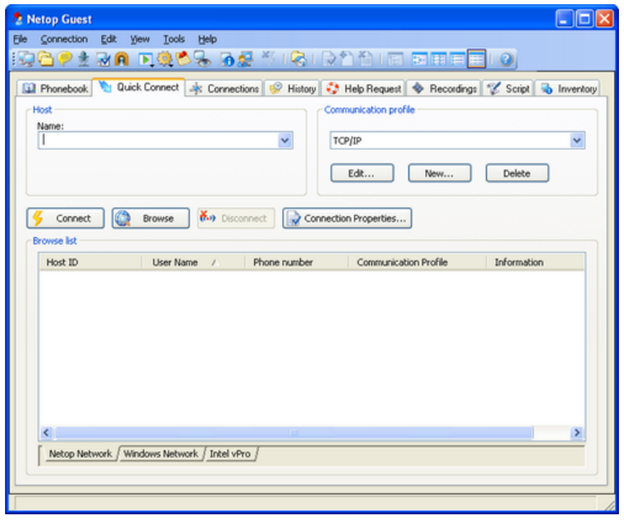This screenshot has height=521, width=624.
Task: Click the greyed tree view toolbar icon
Action: [x=395, y=59]
